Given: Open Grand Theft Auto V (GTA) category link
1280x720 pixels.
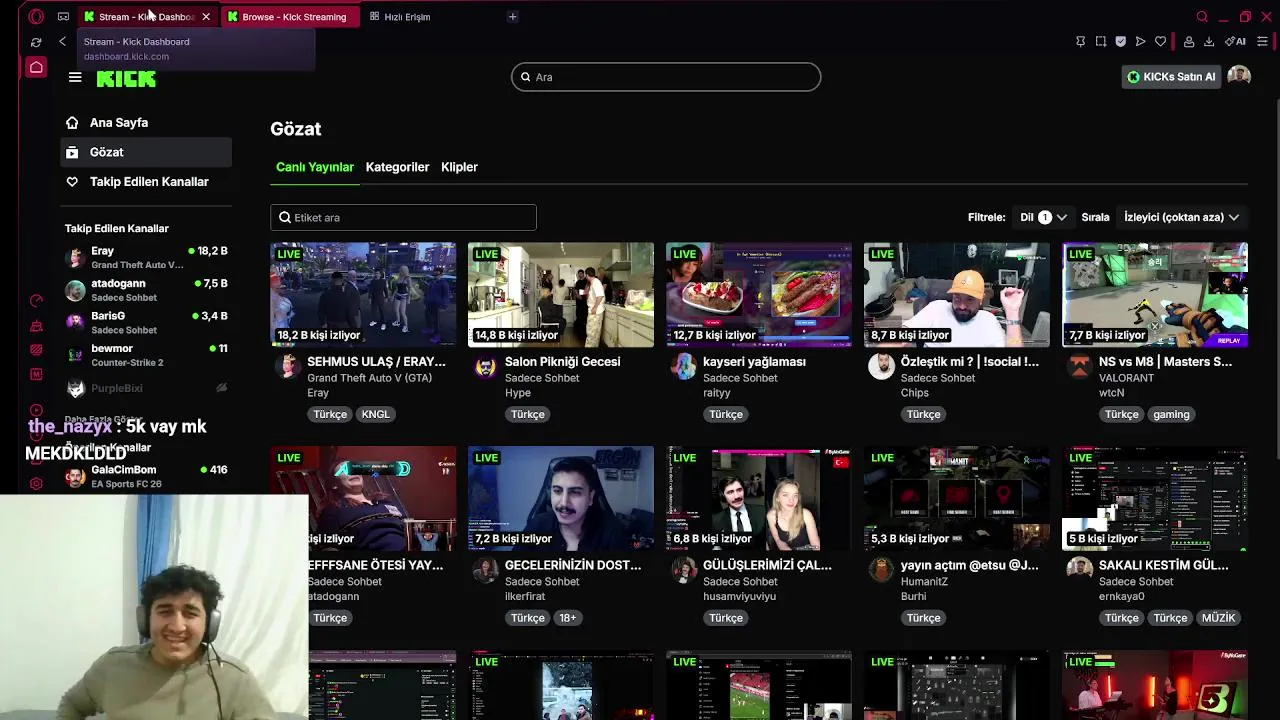Looking at the screenshot, I should 370,378.
